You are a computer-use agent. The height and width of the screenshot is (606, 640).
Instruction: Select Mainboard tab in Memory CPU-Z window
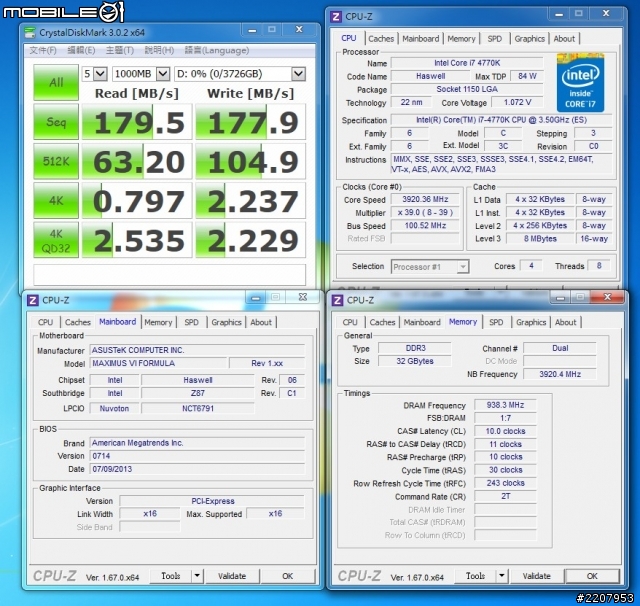[x=422, y=322]
